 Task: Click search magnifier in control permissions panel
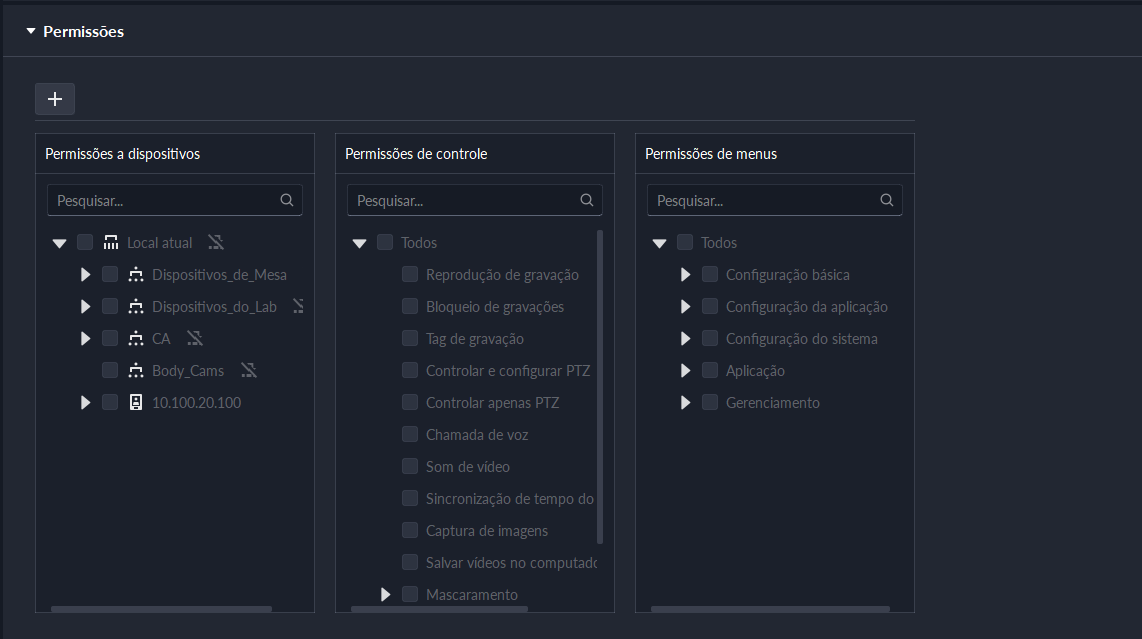tap(587, 200)
